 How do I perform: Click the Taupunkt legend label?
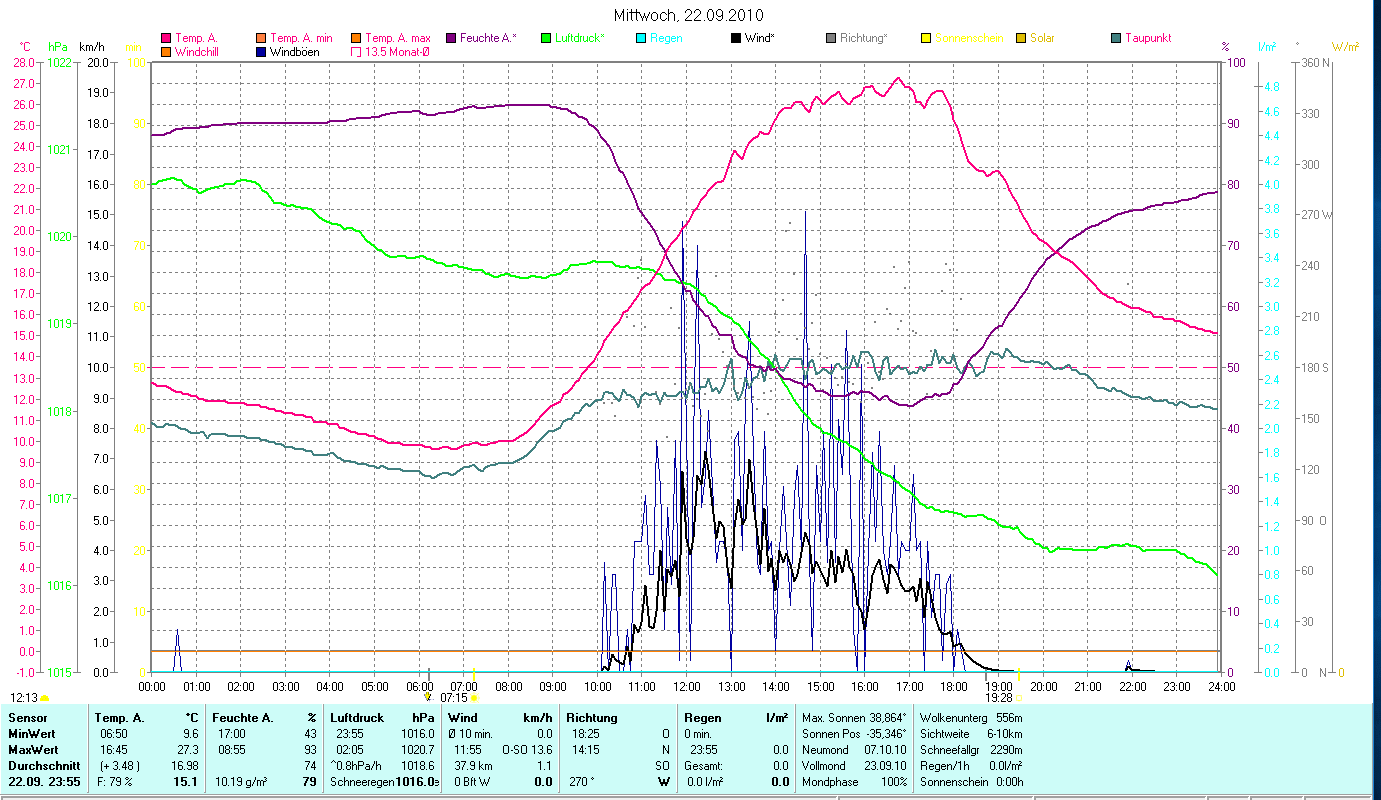click(1148, 39)
